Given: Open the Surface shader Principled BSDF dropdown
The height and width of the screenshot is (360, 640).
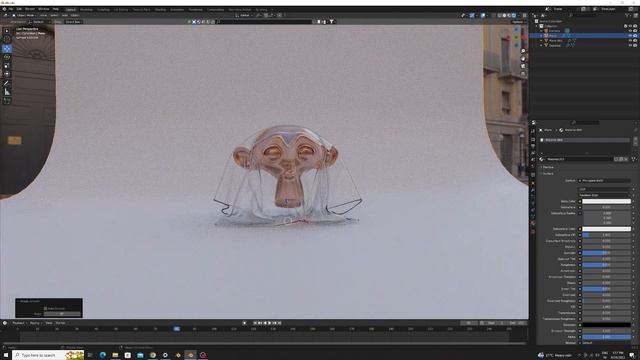Looking at the screenshot, I should [604, 180].
